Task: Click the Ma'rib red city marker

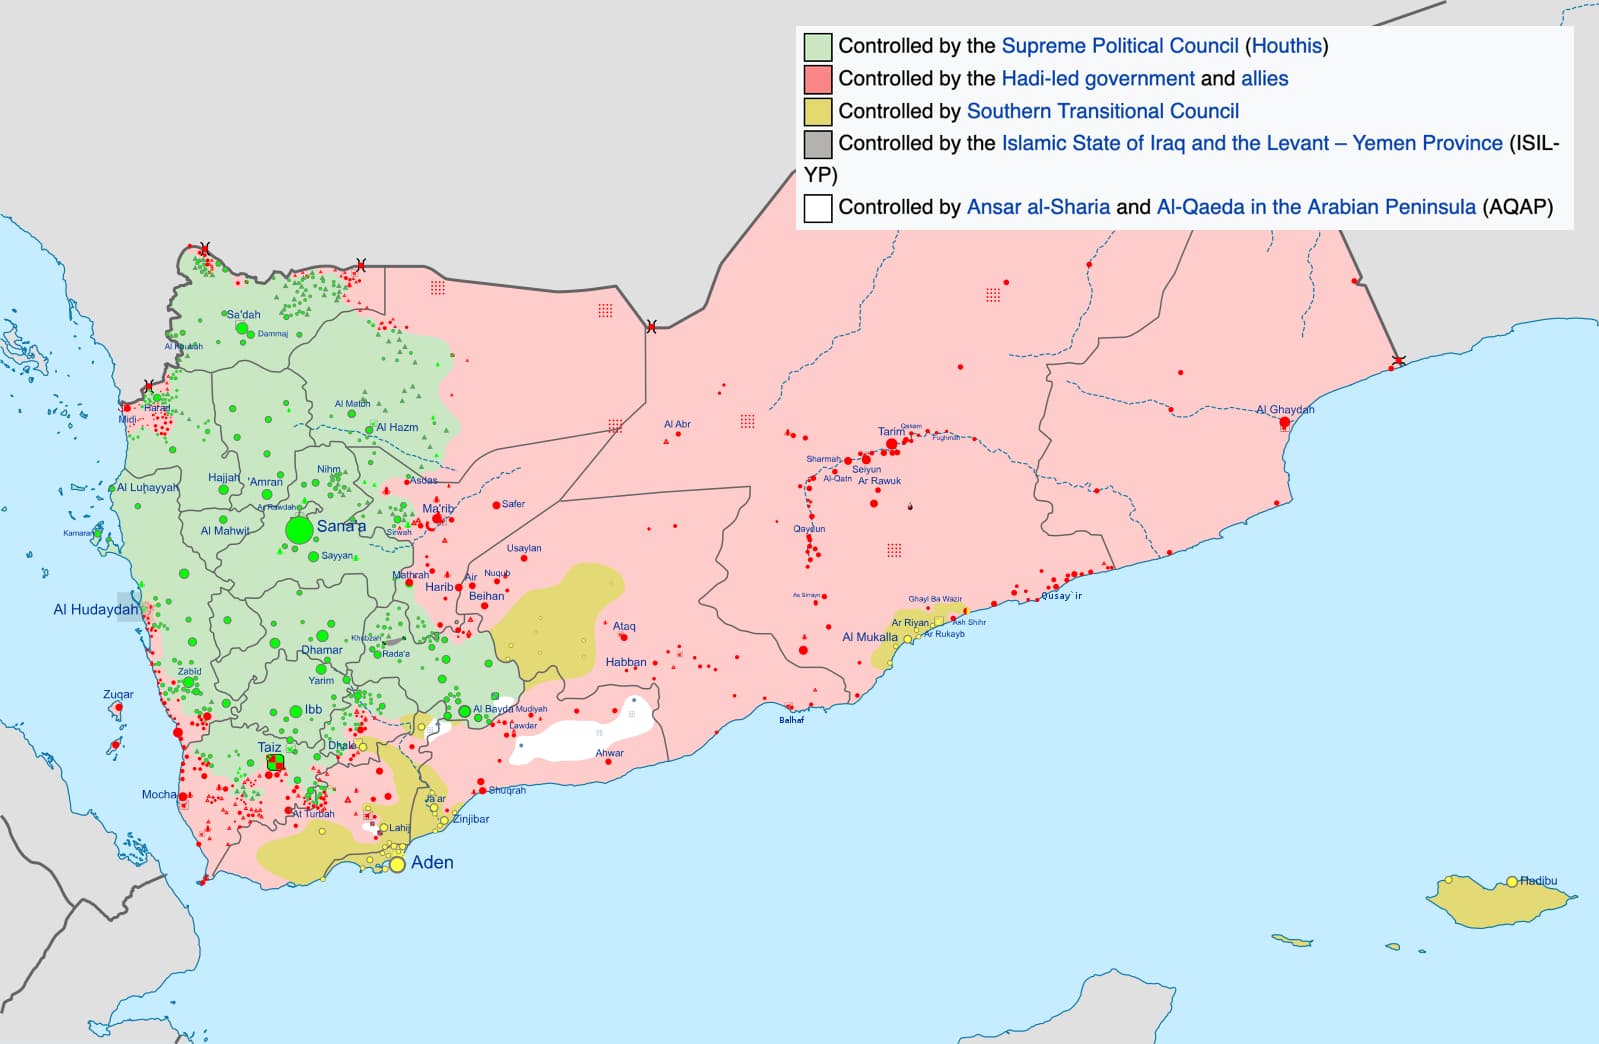Action: point(437,519)
